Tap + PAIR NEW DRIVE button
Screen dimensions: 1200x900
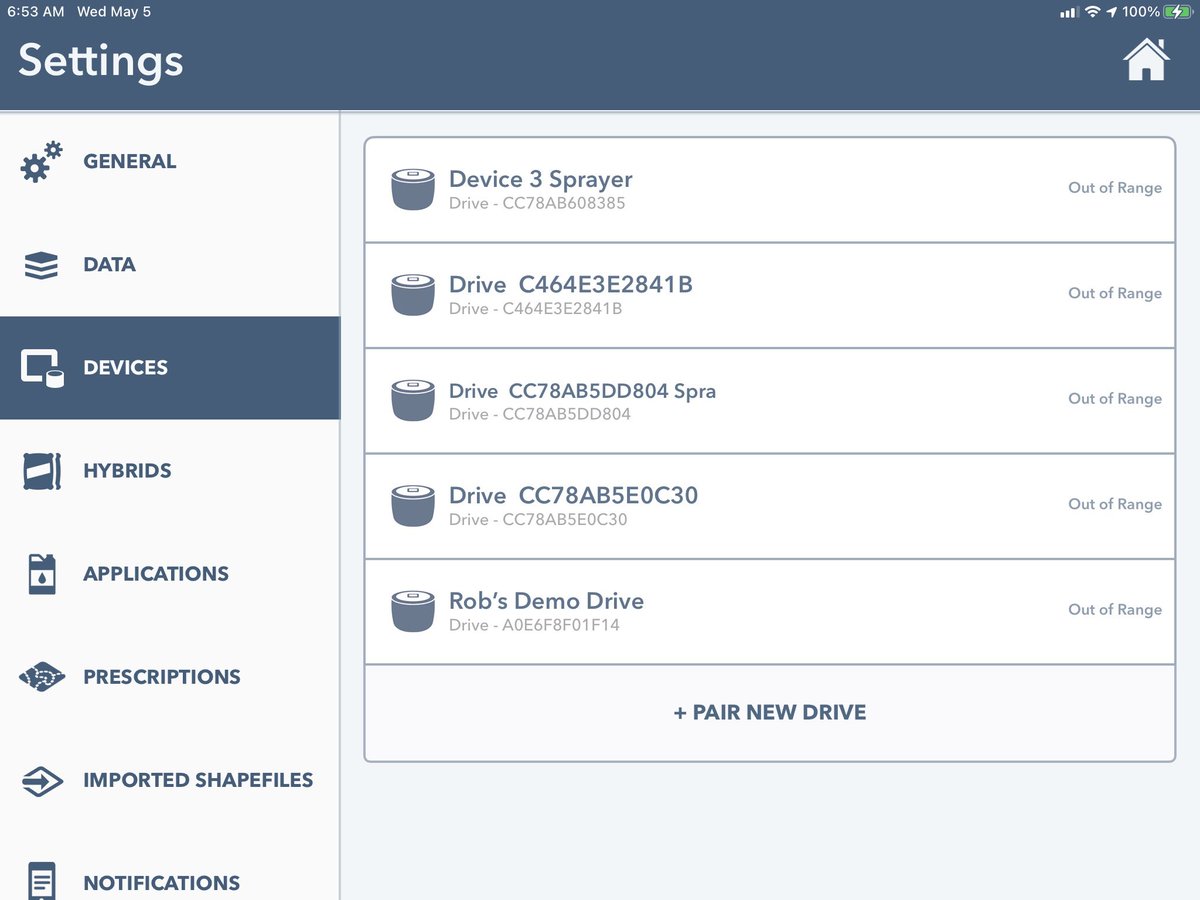click(770, 713)
